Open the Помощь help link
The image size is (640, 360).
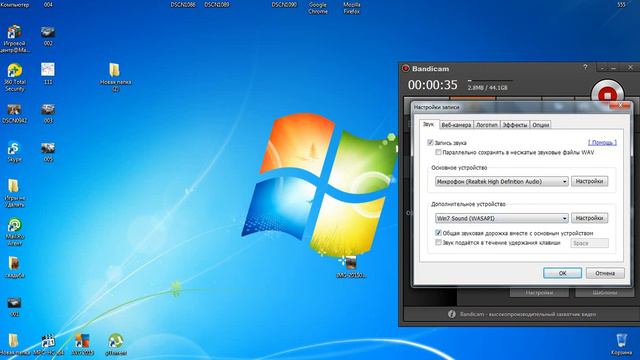tap(602, 142)
